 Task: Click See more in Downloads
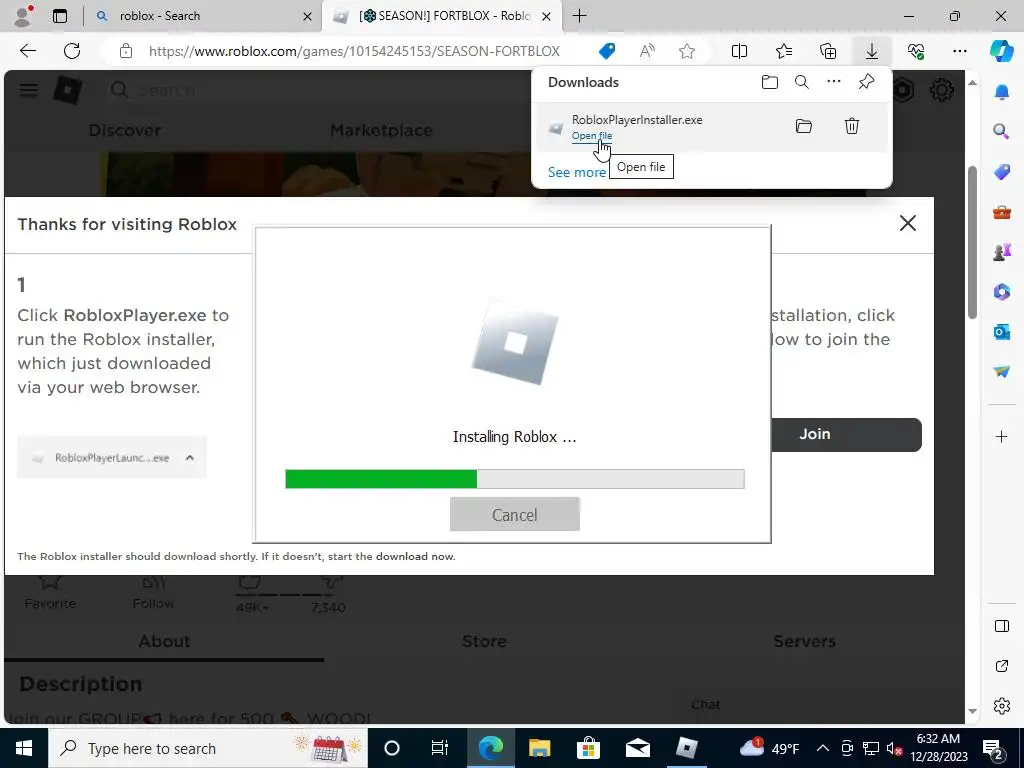[x=577, y=172]
